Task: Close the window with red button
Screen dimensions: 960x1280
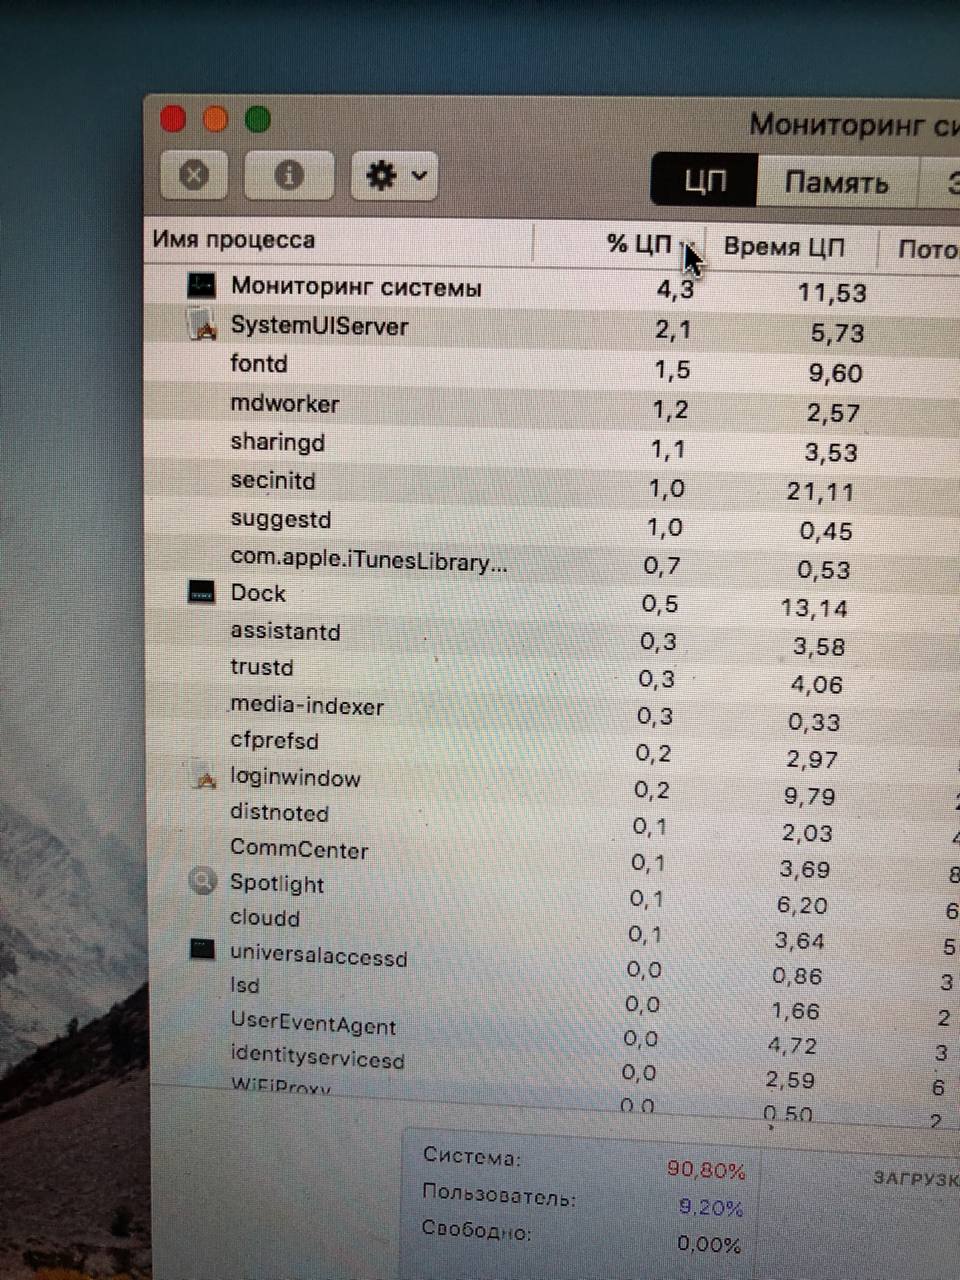Action: (173, 119)
